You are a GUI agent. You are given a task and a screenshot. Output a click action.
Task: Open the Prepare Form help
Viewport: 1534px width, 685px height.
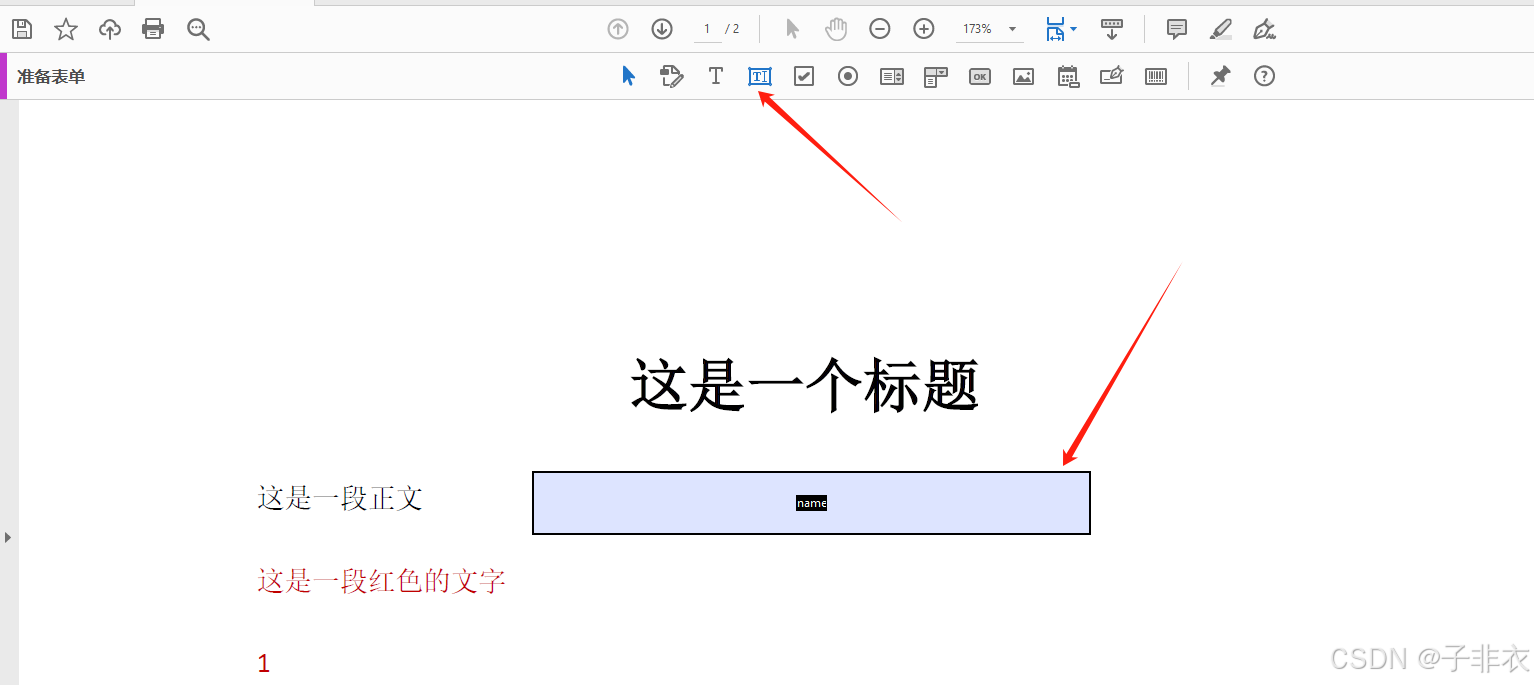coord(1264,76)
